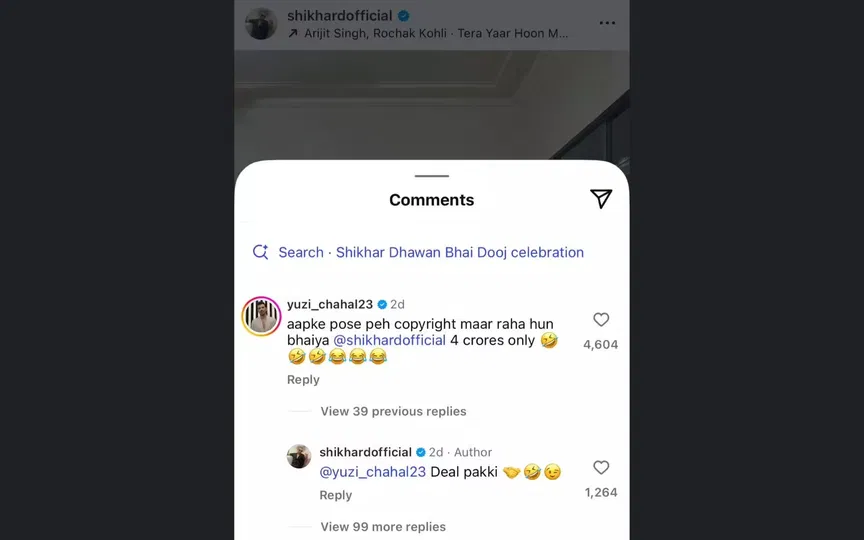This screenshot has height=540, width=864.
Task: Reply to shikhardofficial's Deal pakki comment
Action: (x=335, y=496)
